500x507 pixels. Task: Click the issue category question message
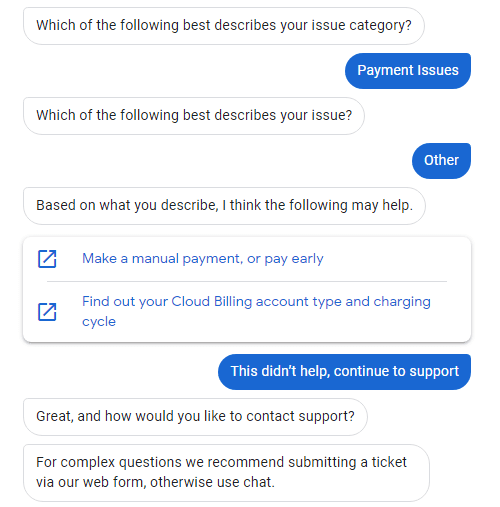(x=224, y=26)
